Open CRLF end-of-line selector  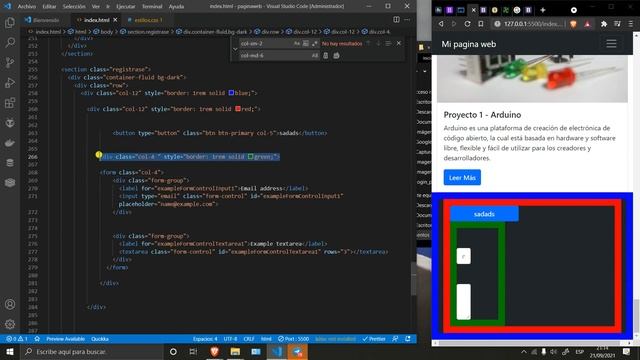pos(249,339)
